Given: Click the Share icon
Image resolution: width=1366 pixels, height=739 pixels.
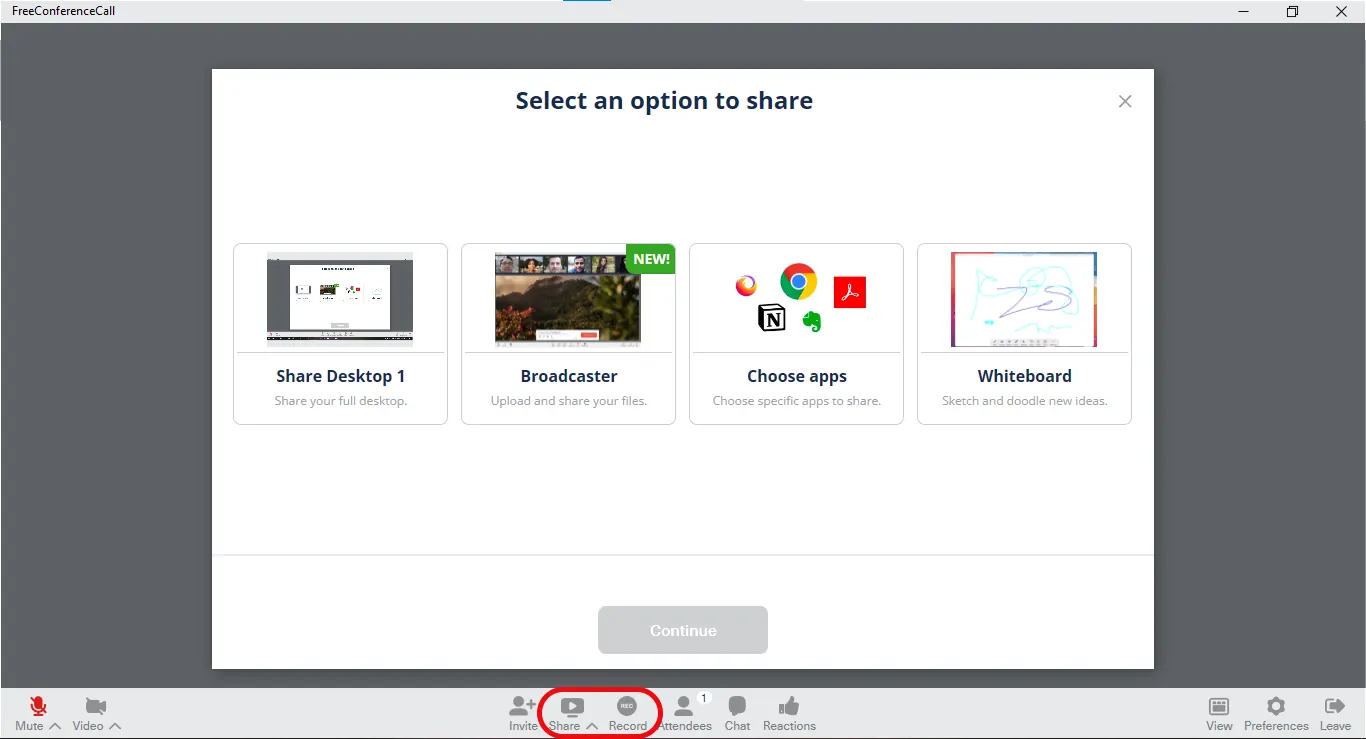Looking at the screenshot, I should (x=570, y=705).
